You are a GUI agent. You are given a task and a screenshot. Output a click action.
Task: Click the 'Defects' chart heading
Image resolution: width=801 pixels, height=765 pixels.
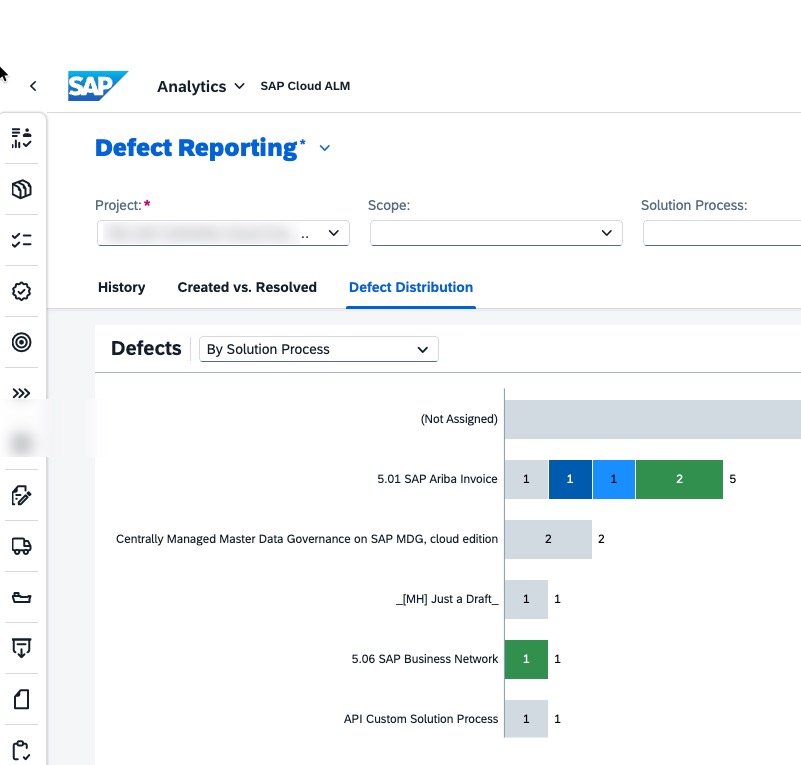(x=146, y=348)
